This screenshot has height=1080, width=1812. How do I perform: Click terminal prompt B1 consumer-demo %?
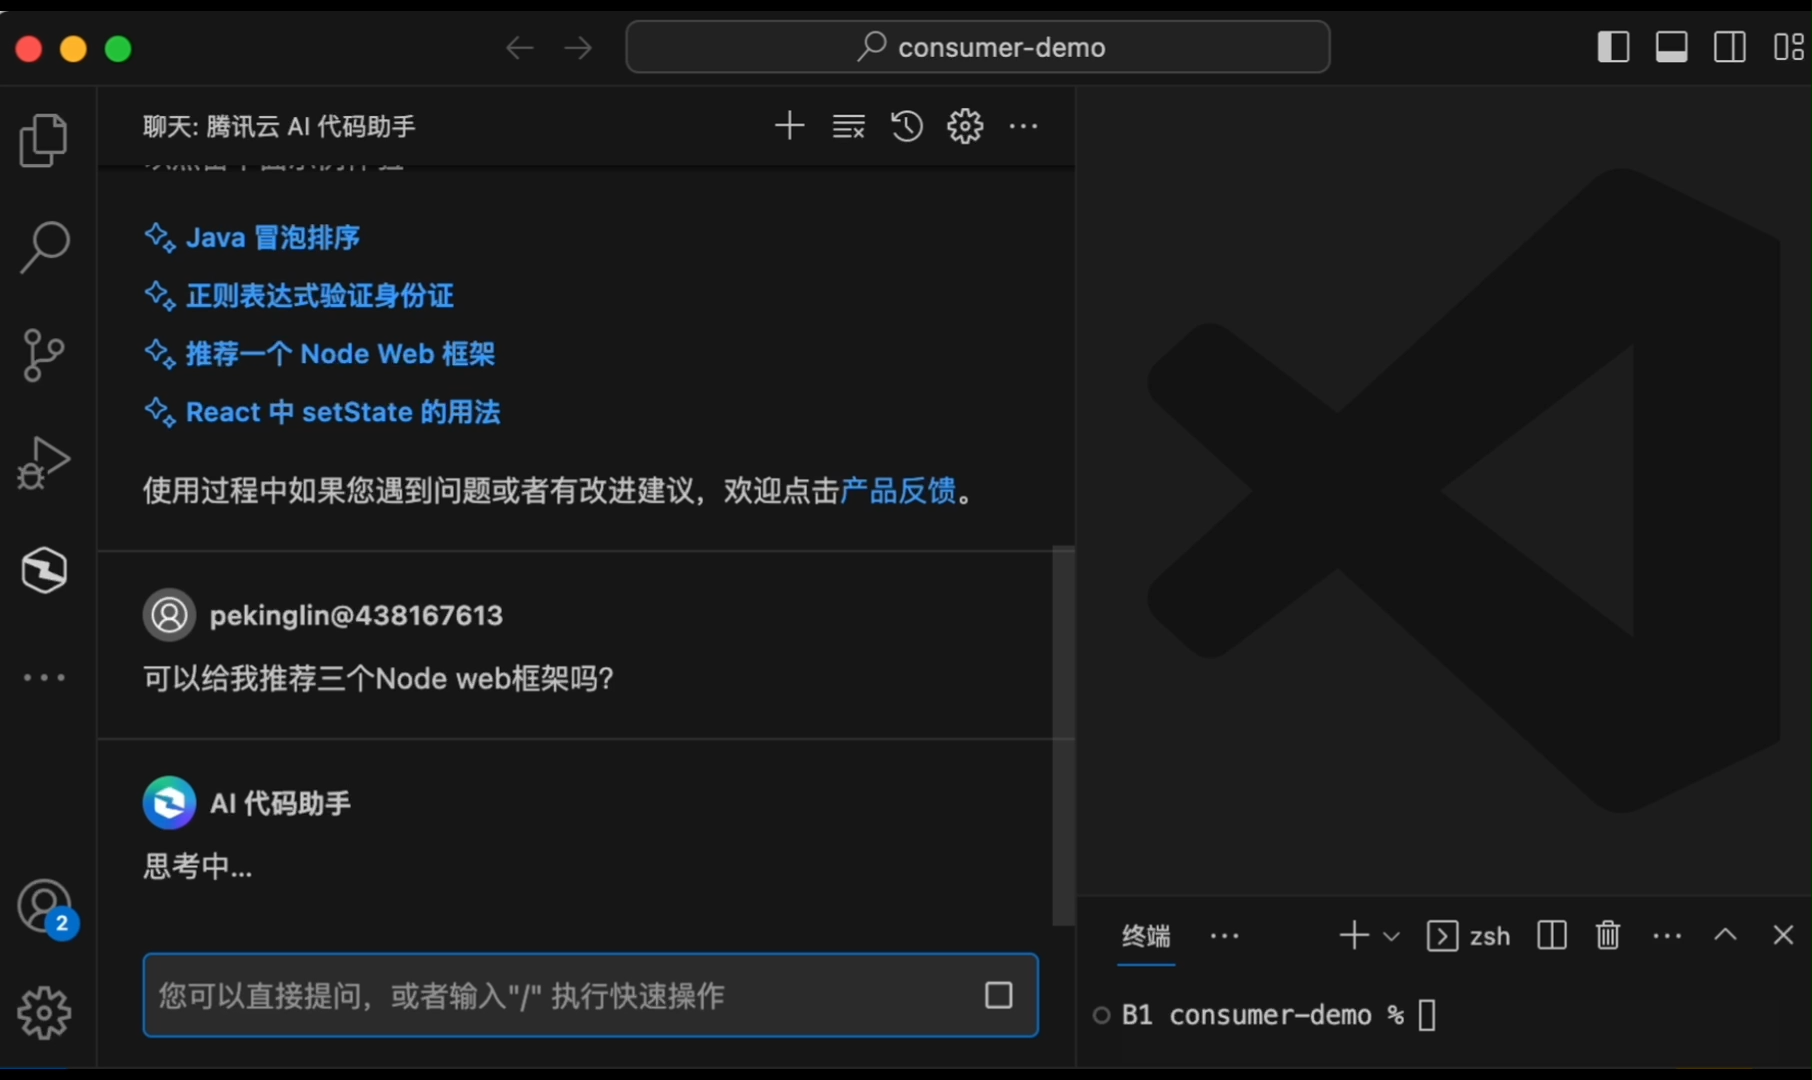[x=1263, y=1015]
